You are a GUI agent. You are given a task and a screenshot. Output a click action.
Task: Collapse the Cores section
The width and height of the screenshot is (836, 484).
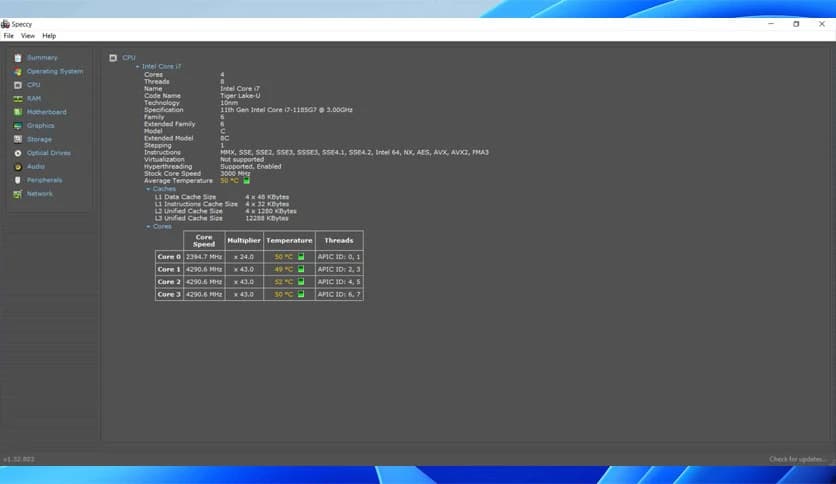pos(148,227)
